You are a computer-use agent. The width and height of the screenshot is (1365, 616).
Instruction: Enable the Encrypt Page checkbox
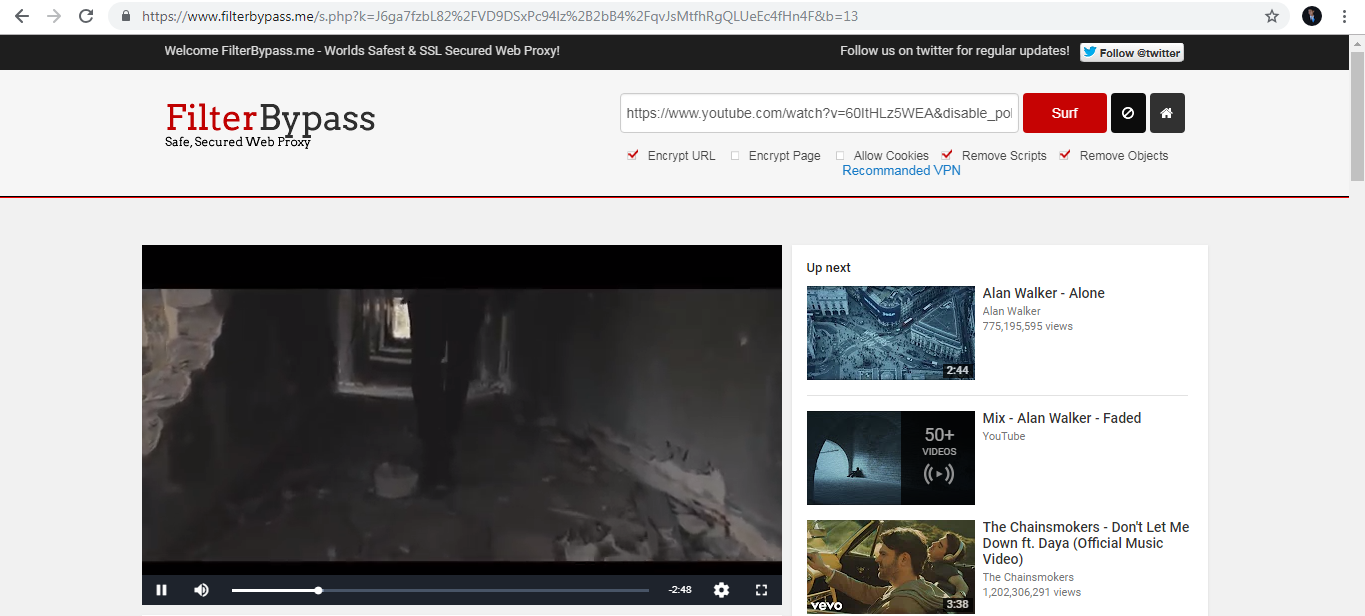point(735,156)
